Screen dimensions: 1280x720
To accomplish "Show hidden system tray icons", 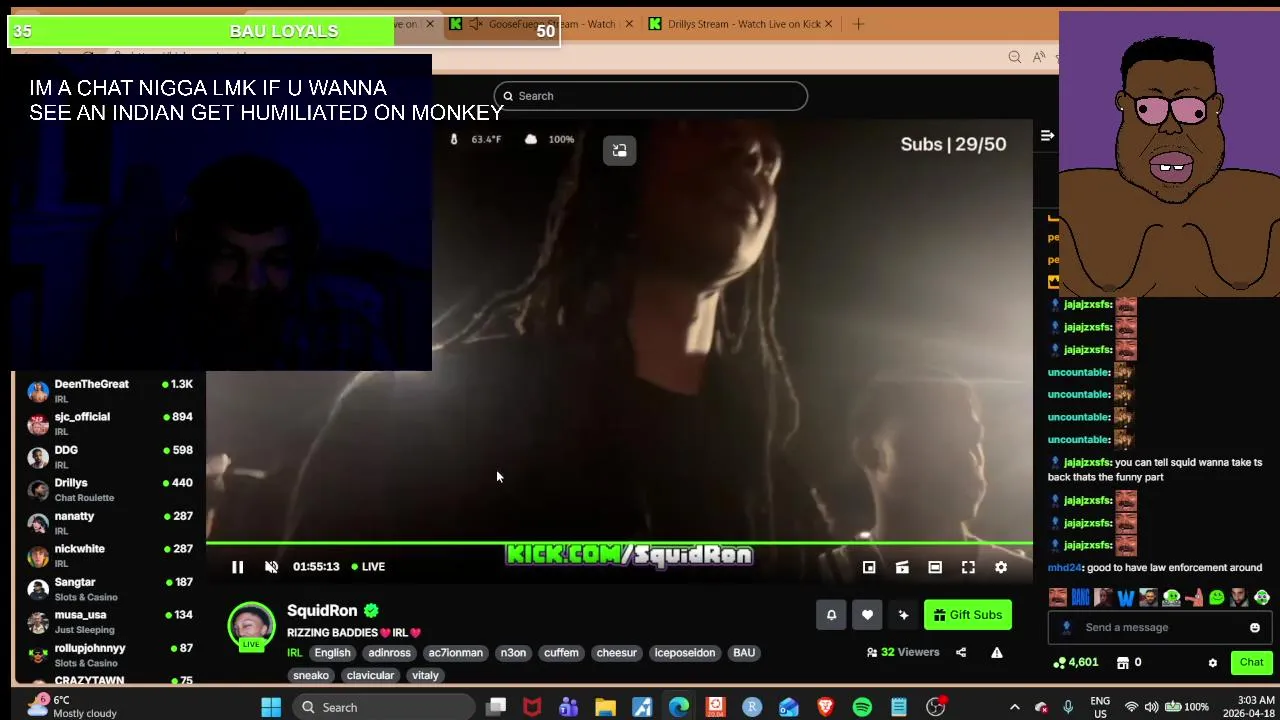I will (x=1014, y=708).
